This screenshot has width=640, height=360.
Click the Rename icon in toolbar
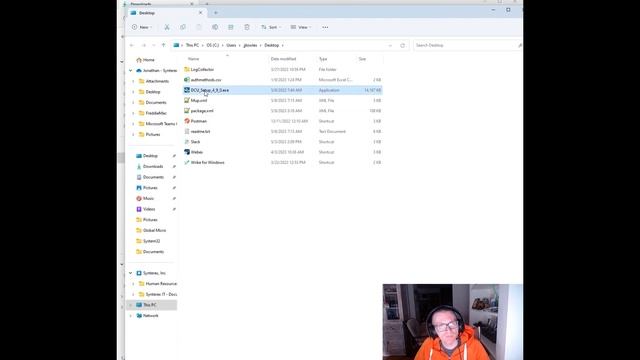215,27
